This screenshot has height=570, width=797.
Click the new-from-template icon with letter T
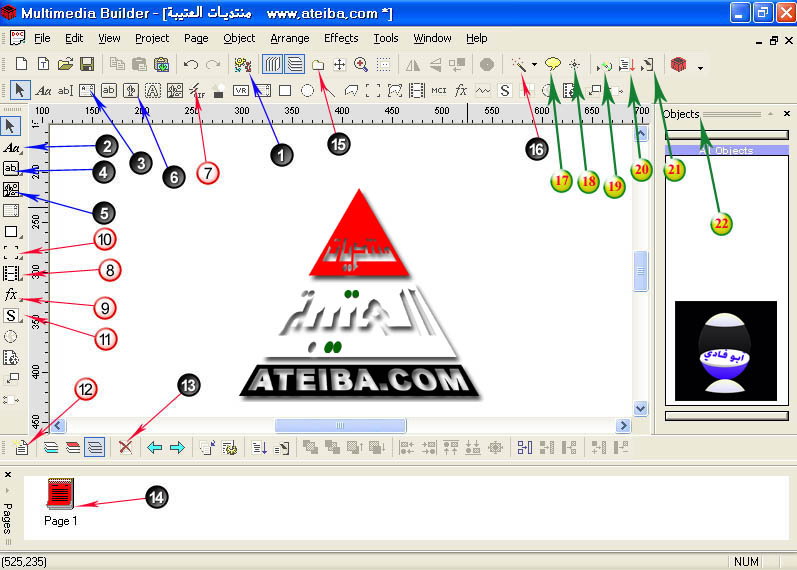point(43,64)
